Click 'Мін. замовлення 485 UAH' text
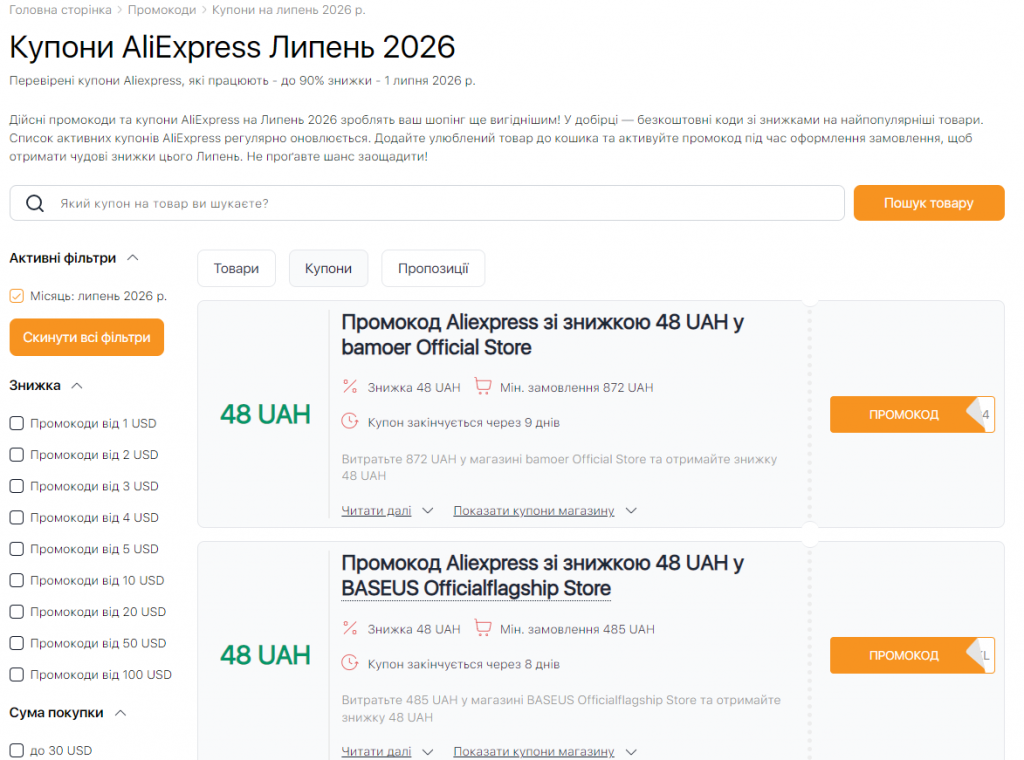Image resolution: width=1024 pixels, height=760 pixels. click(577, 629)
